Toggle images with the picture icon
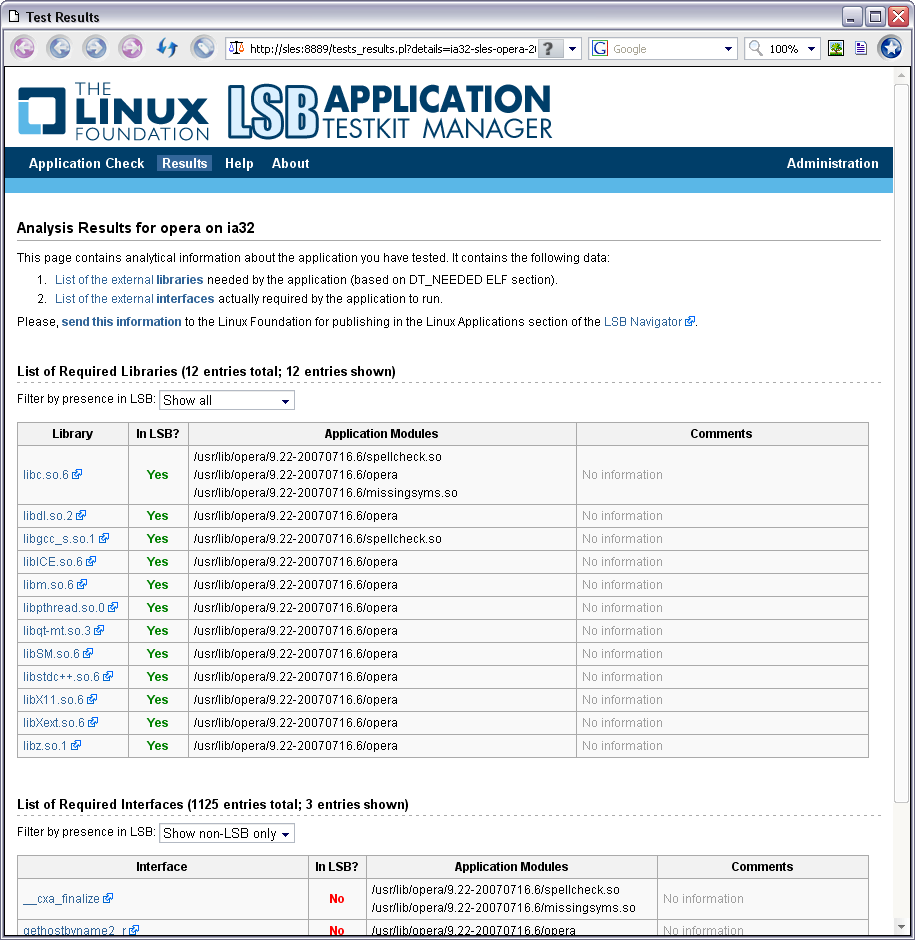Screen dimensions: 915x940 click(836, 49)
